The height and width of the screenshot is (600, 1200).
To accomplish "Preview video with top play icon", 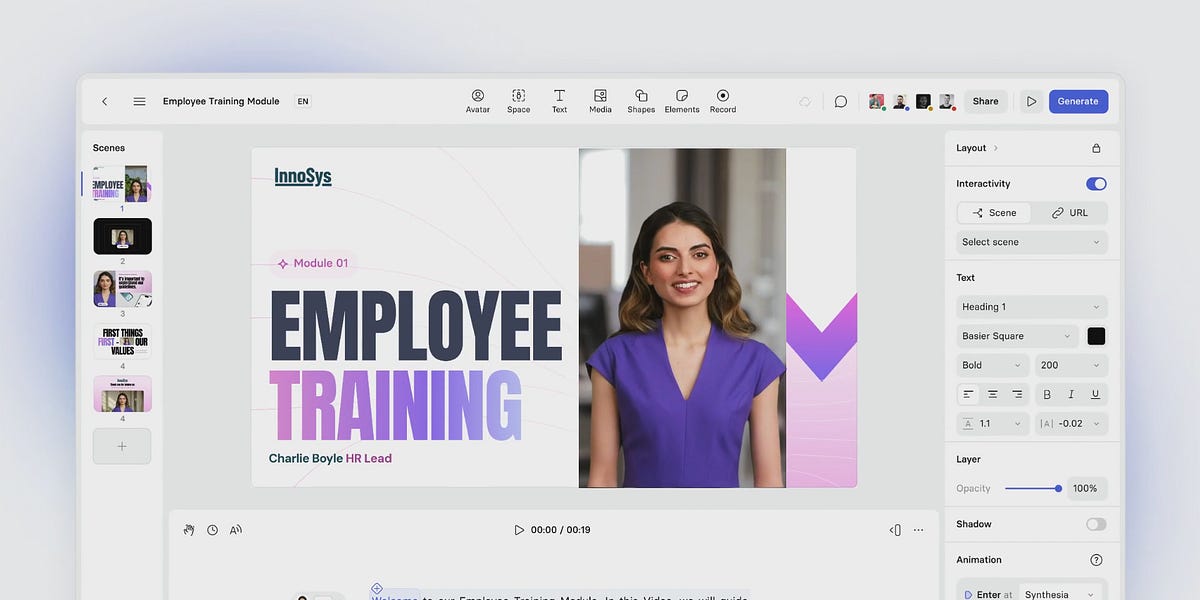I will pos(1031,101).
